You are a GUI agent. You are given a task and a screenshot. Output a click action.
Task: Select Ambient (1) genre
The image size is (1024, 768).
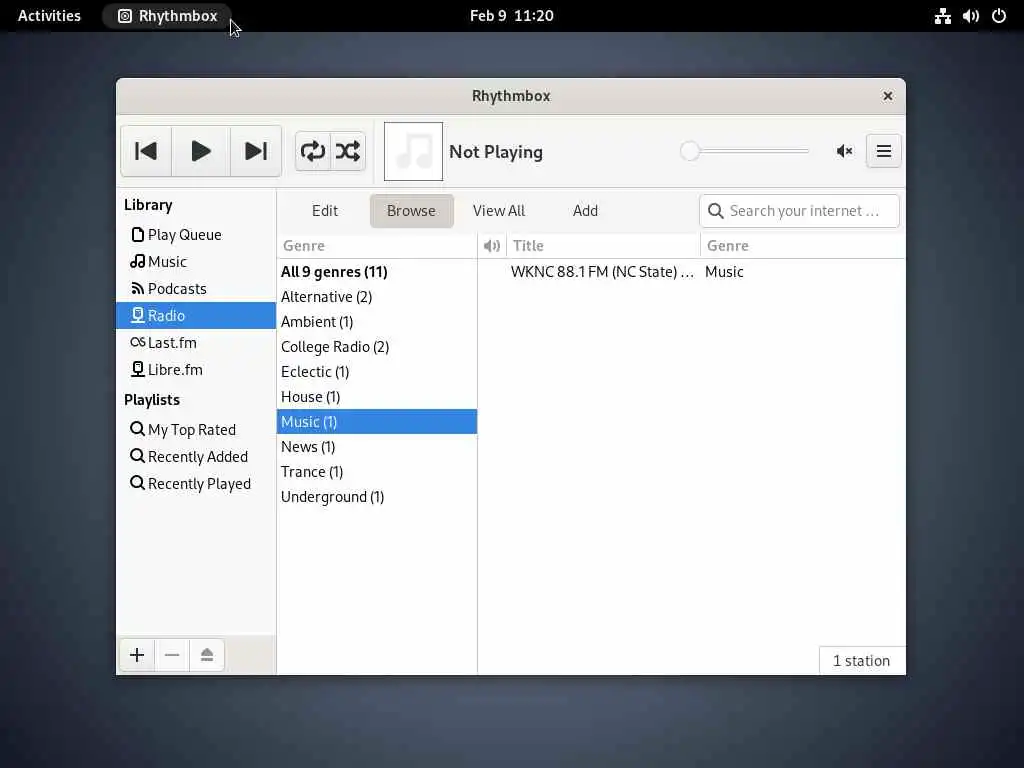[x=377, y=322]
